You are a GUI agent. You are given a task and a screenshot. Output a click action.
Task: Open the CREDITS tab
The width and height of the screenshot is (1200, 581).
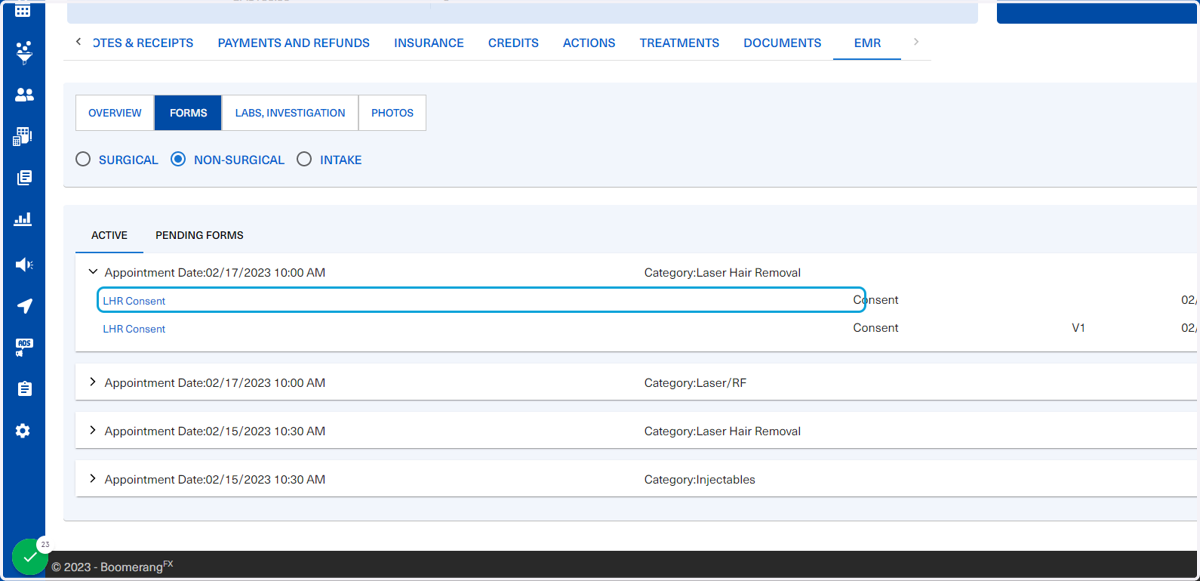(x=513, y=43)
